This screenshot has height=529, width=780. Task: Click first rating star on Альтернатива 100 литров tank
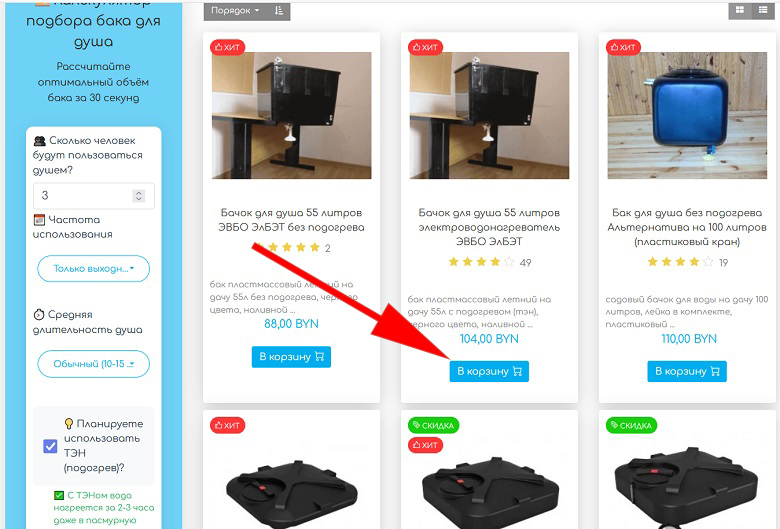[x=653, y=262]
